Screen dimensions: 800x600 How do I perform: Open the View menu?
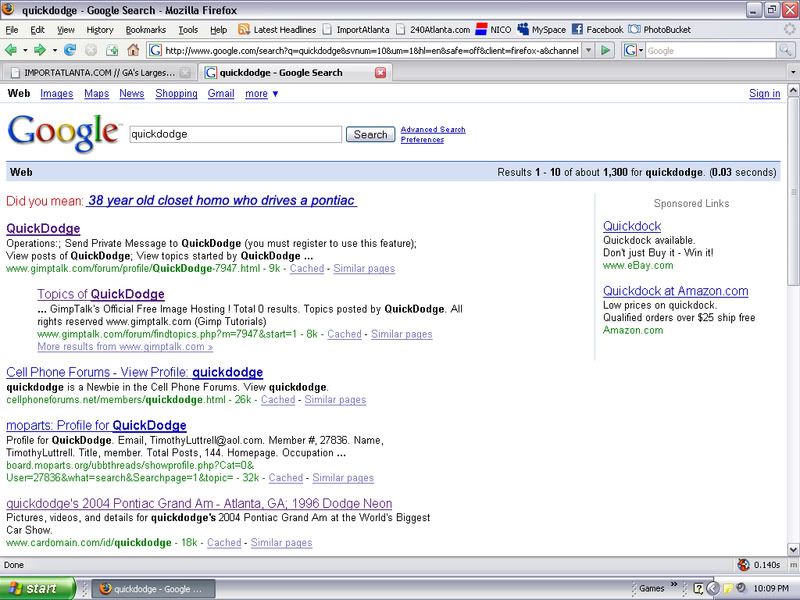click(65, 30)
